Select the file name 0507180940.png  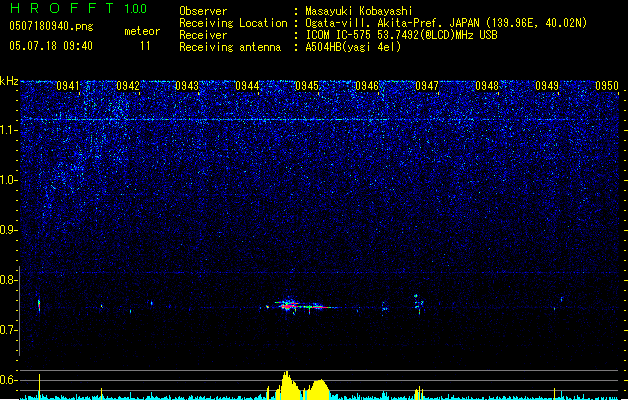point(51,26)
